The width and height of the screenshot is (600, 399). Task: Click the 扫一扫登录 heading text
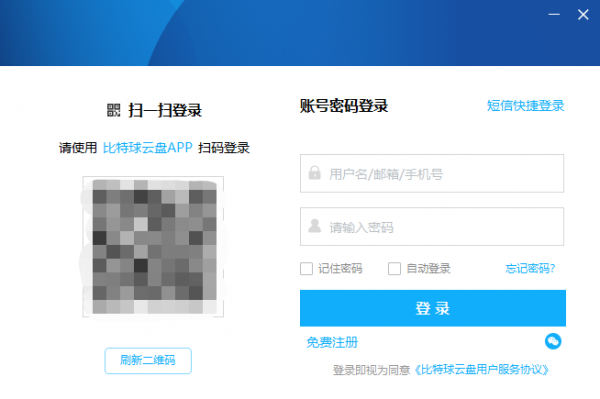165,111
